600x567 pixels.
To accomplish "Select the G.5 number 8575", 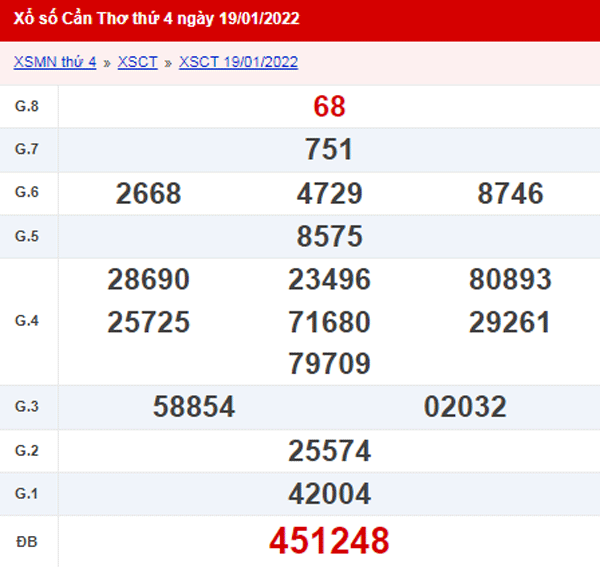I will [329, 236].
